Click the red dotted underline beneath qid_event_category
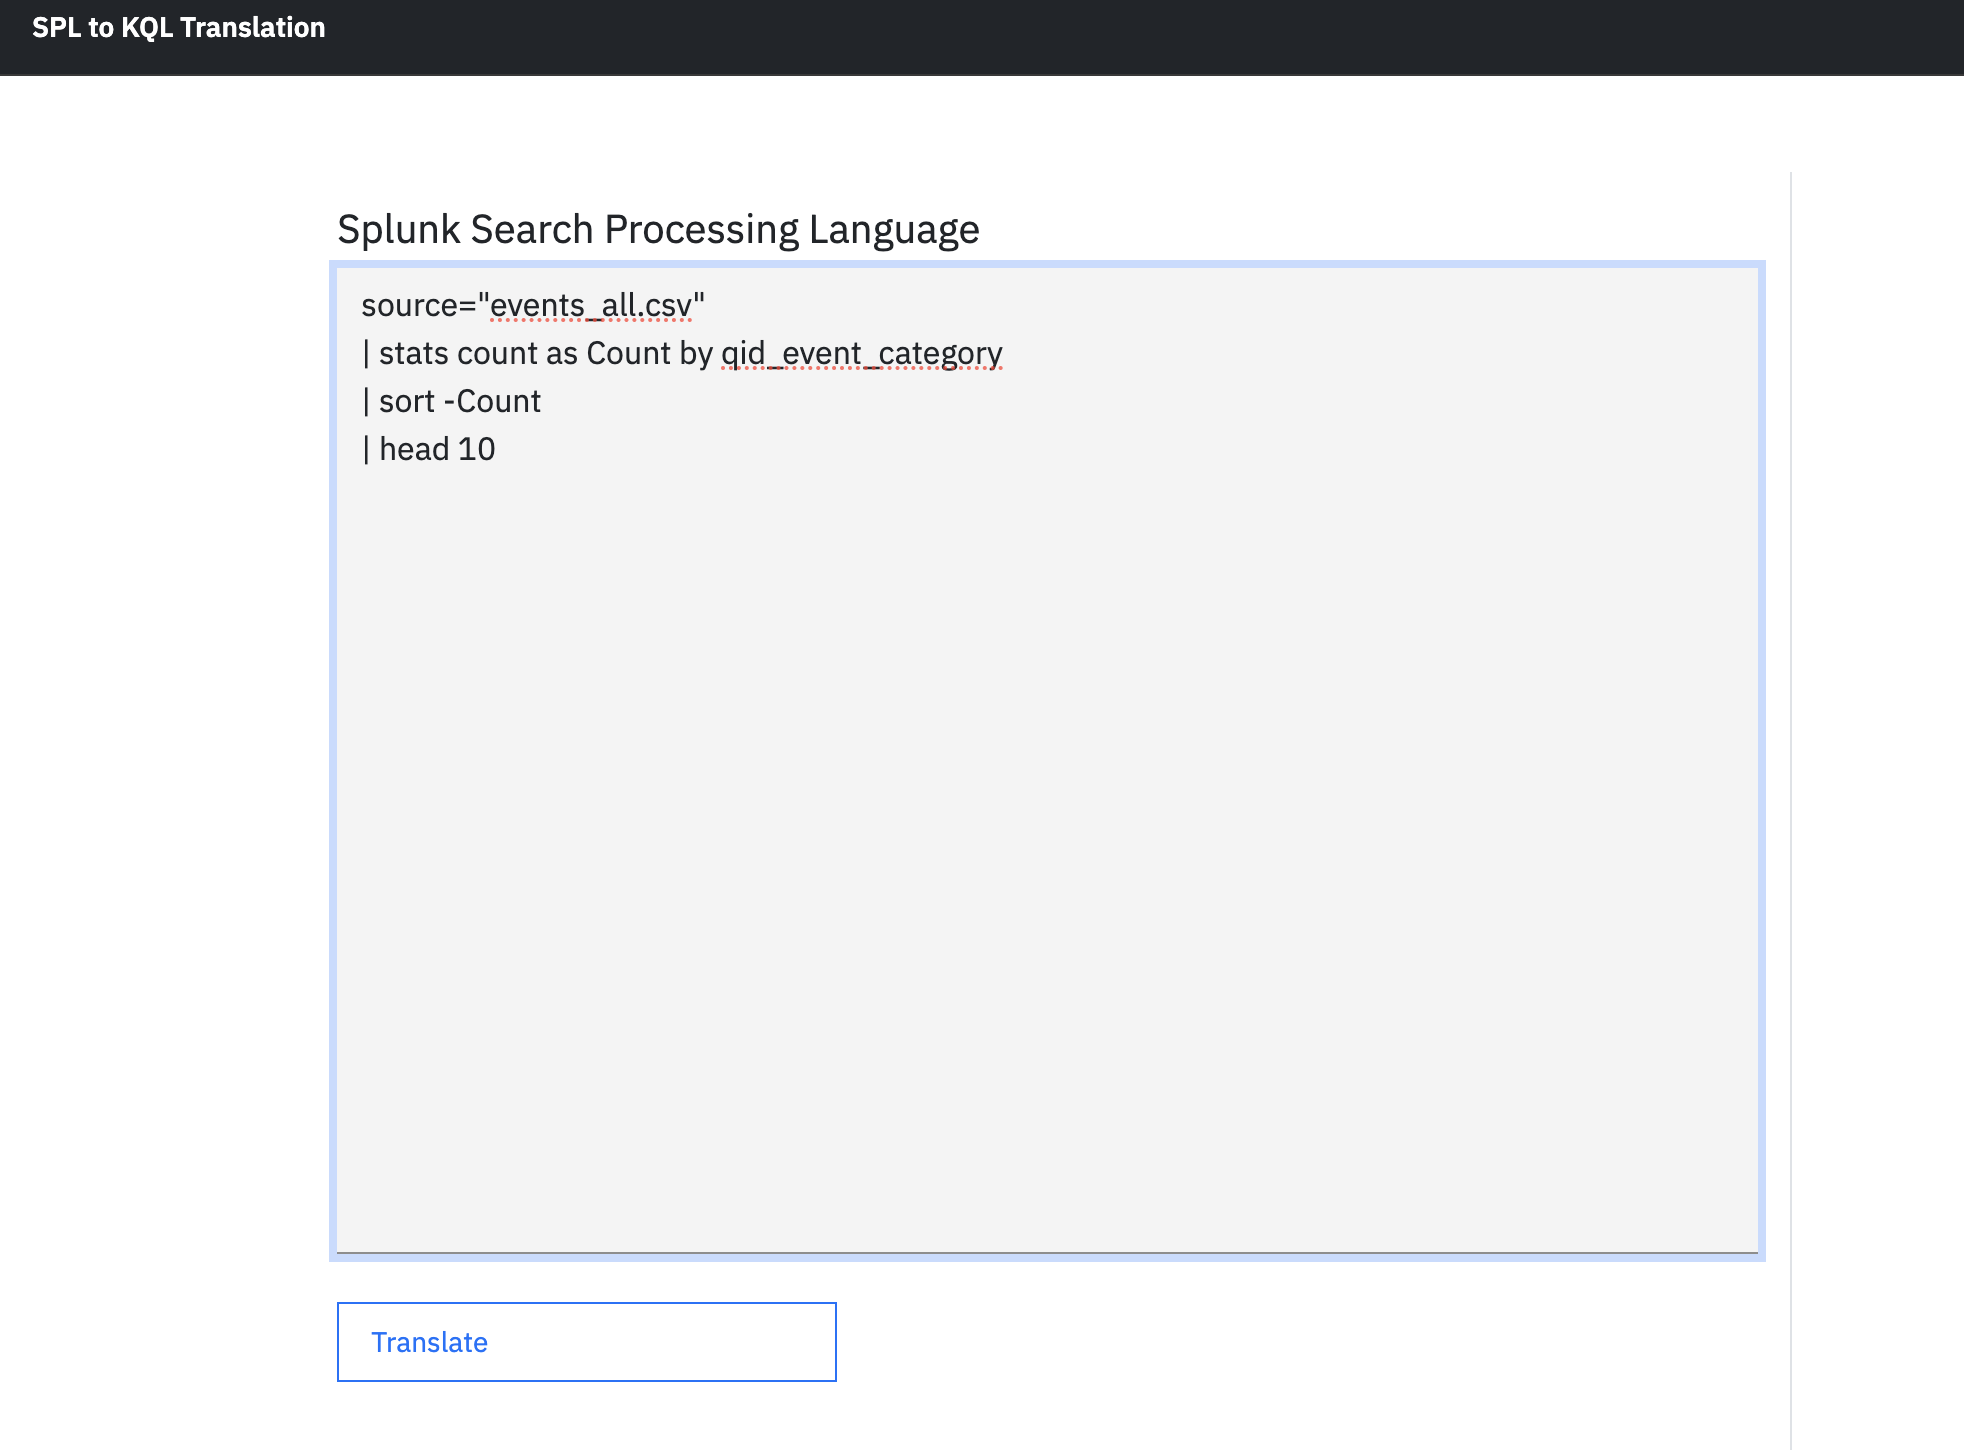The height and width of the screenshot is (1450, 1964). point(861,369)
